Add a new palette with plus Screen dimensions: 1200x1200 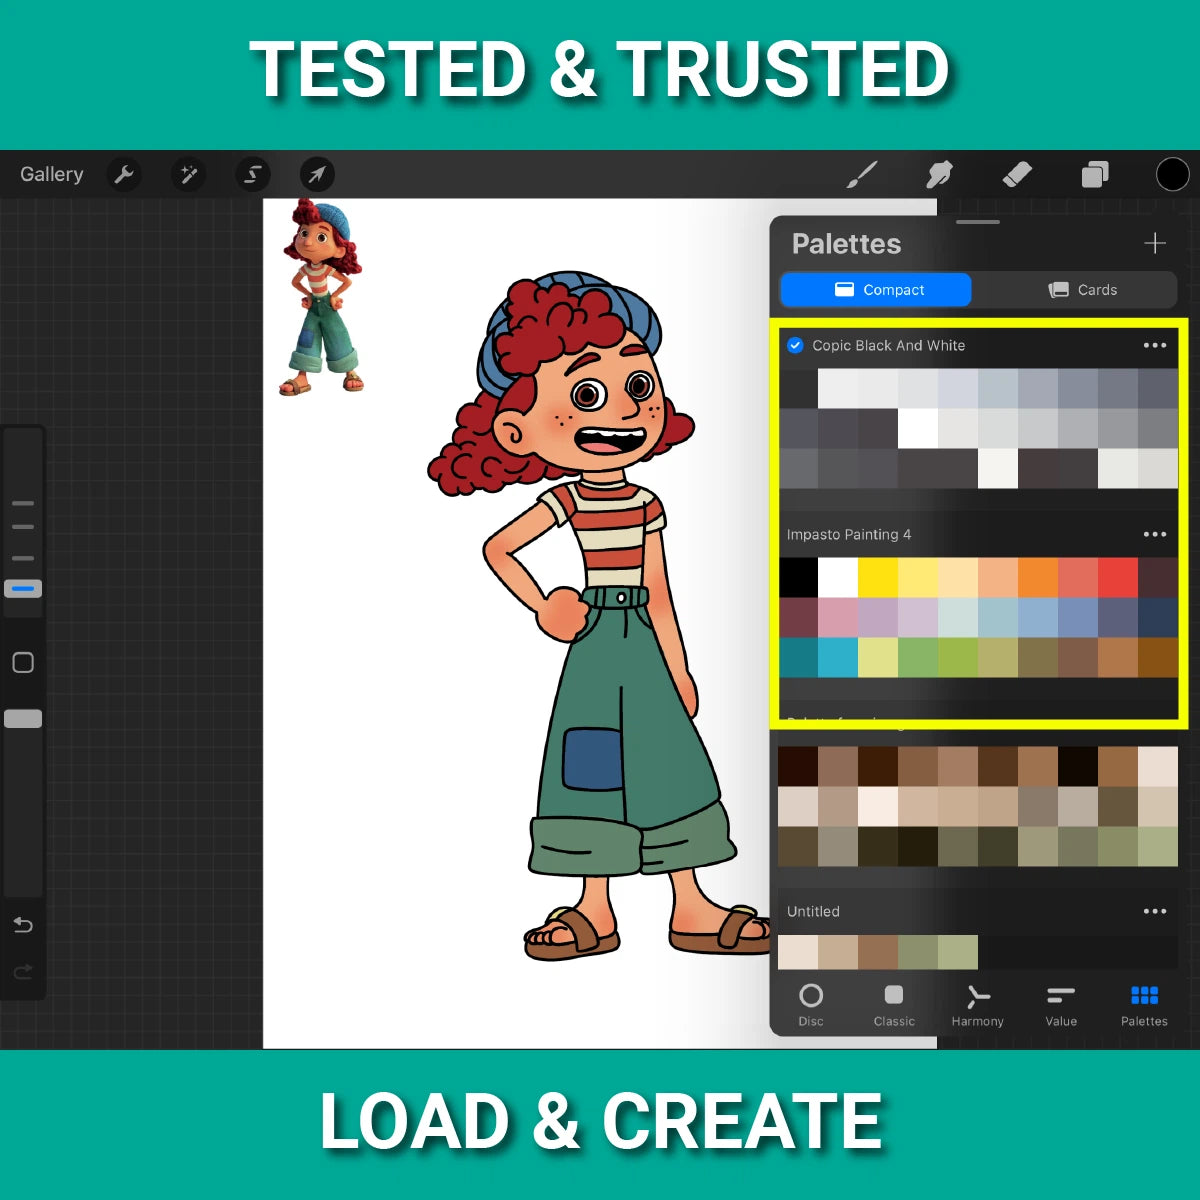(x=1155, y=243)
